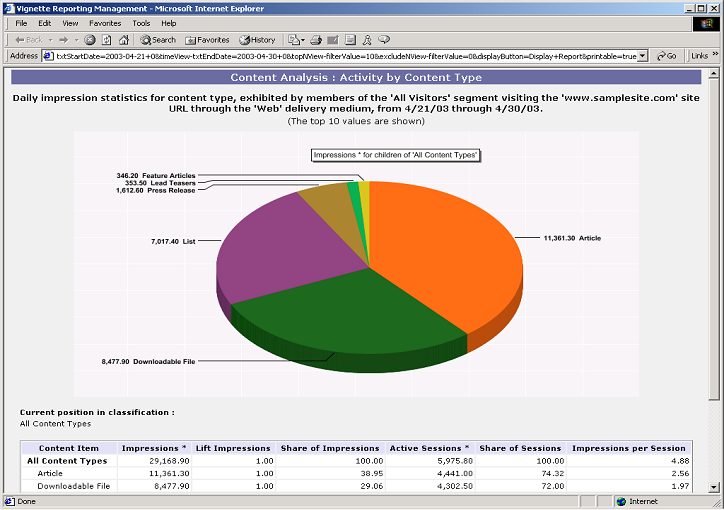The height and width of the screenshot is (510, 724).
Task: Open the Search pane from the toolbar
Action: [x=158, y=40]
